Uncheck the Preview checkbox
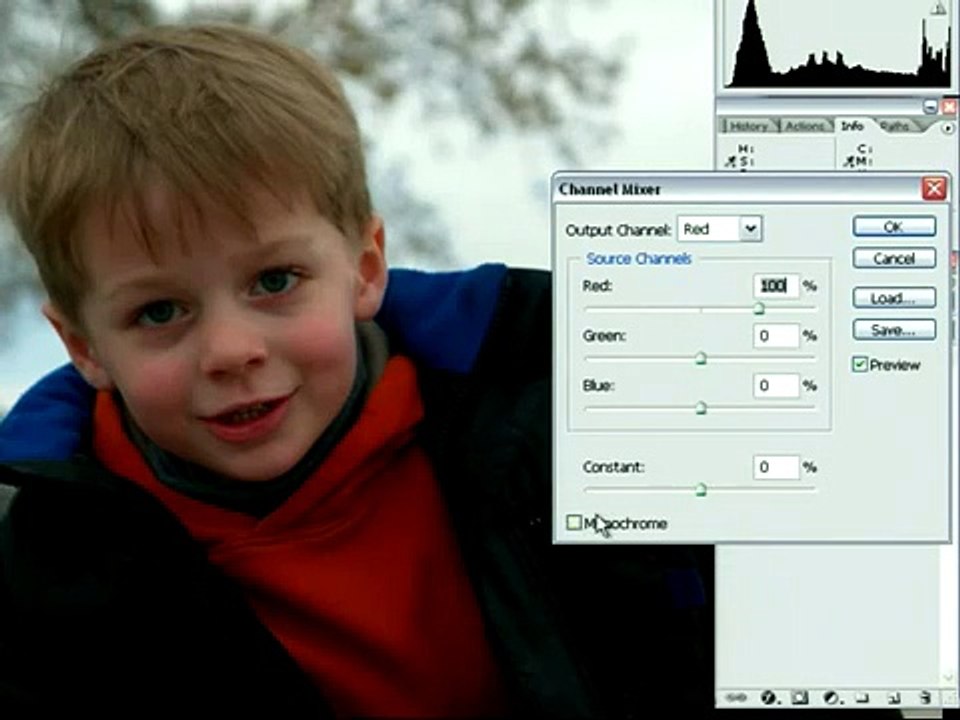 [x=860, y=365]
